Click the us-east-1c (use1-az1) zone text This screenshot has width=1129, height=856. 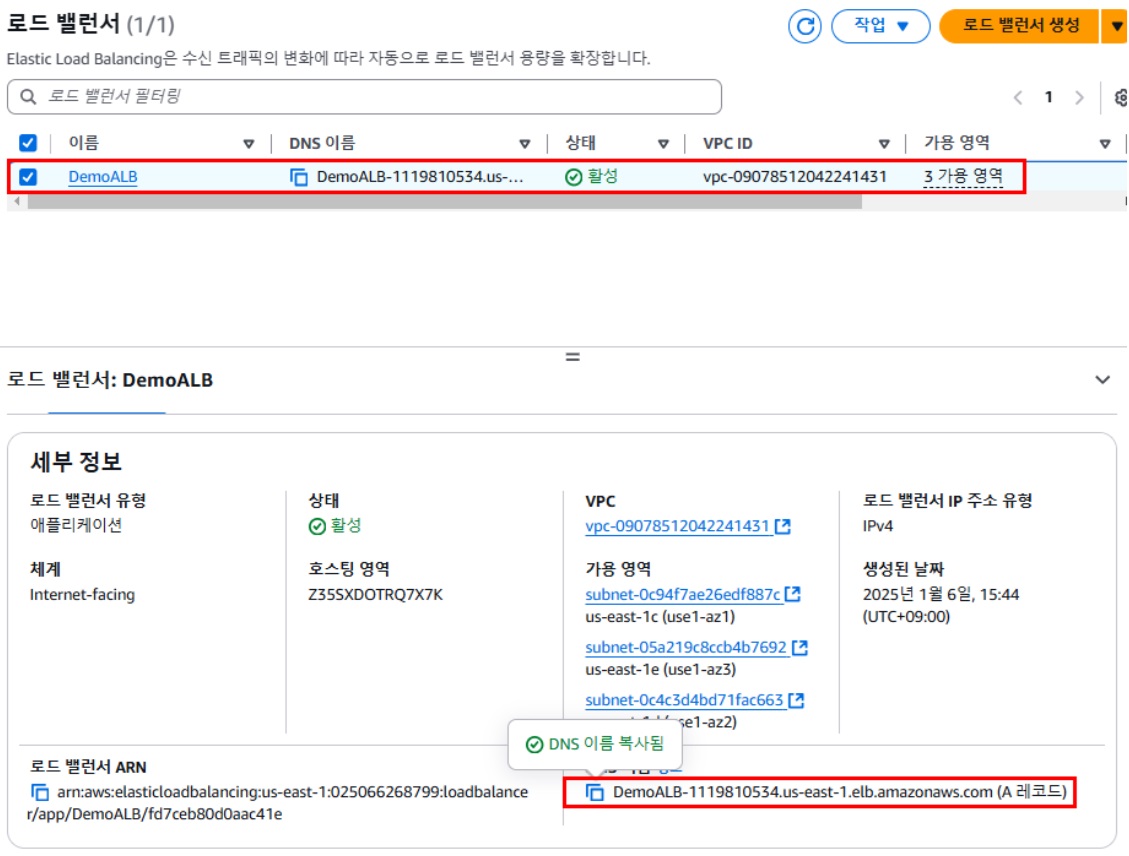pos(660,617)
